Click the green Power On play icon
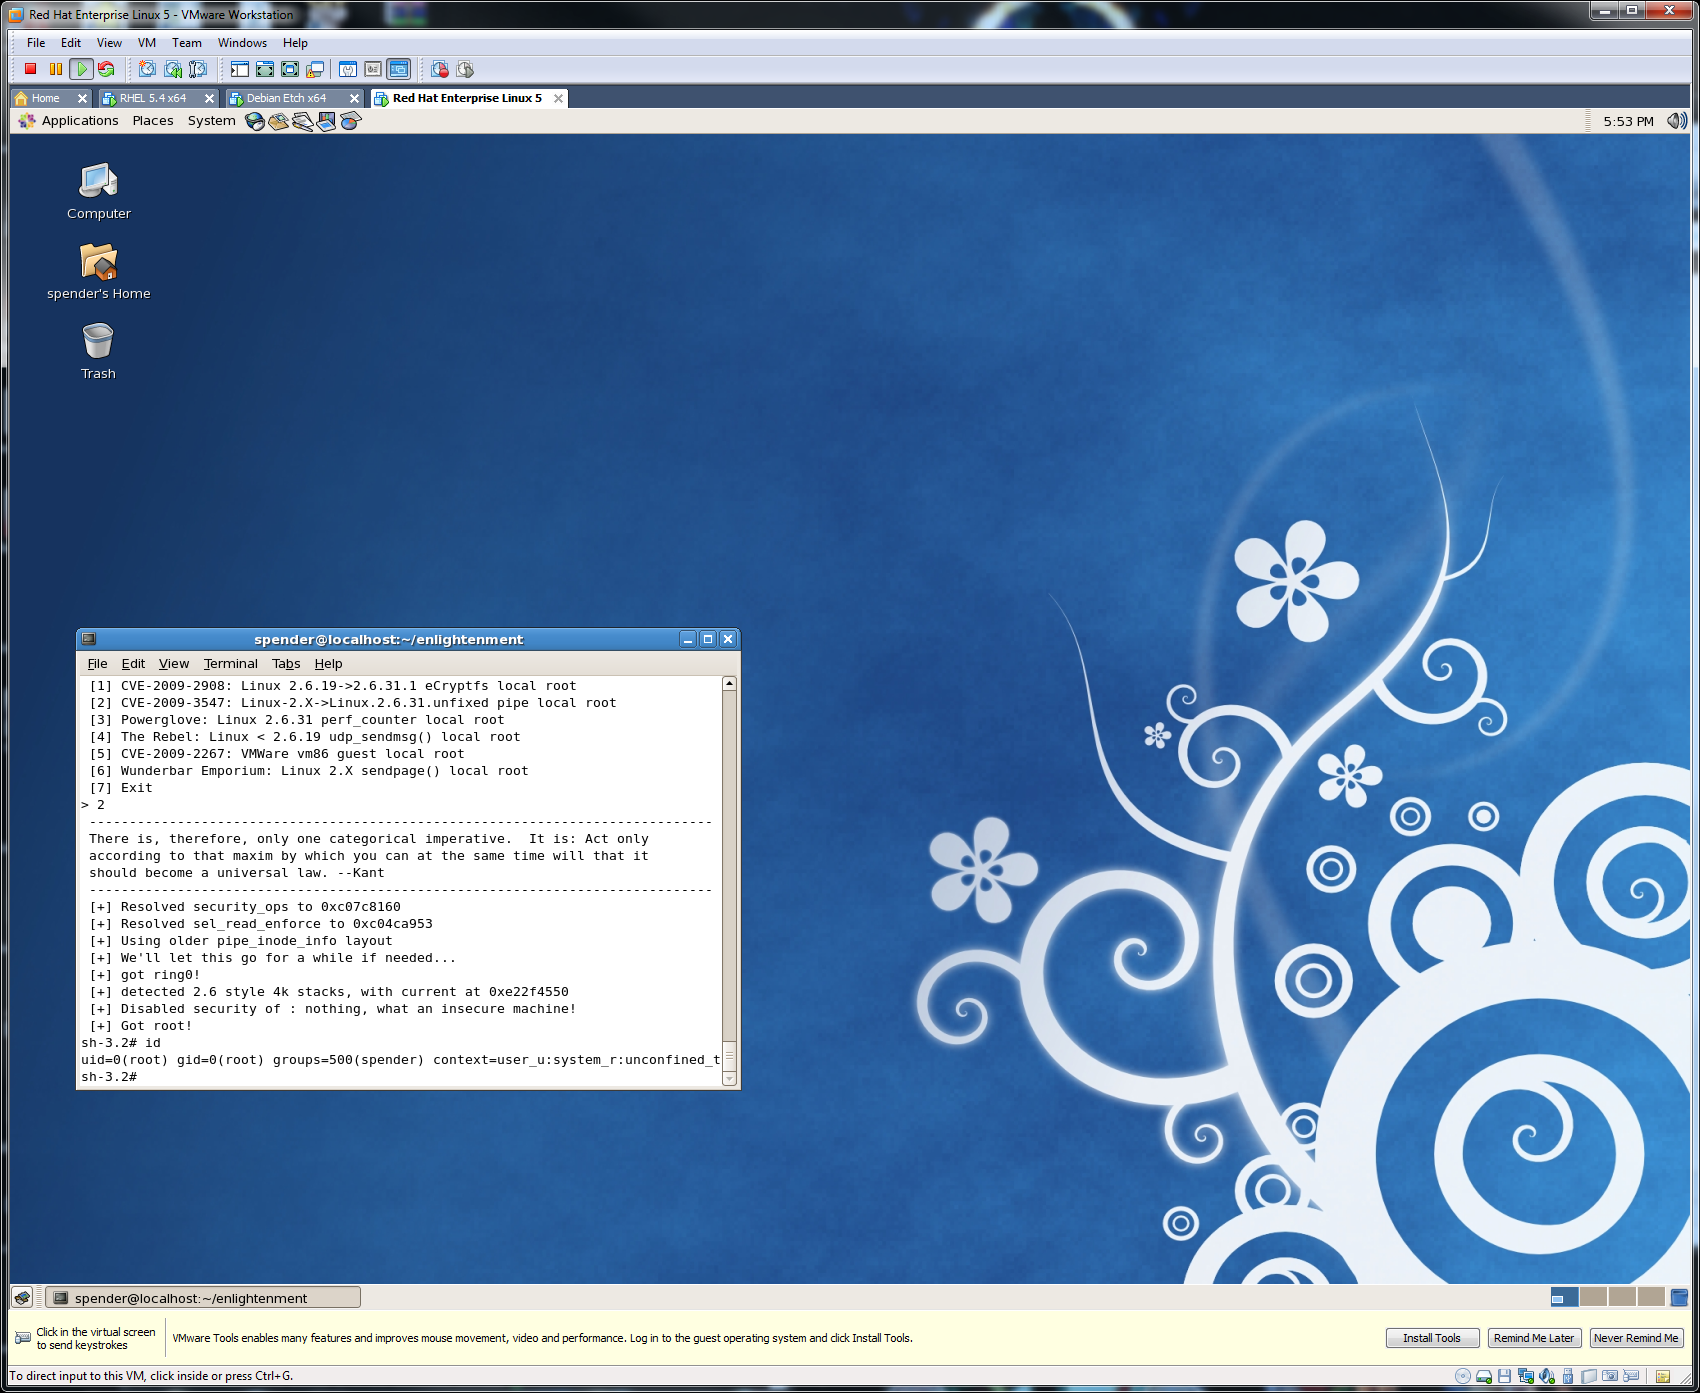 pos(82,69)
